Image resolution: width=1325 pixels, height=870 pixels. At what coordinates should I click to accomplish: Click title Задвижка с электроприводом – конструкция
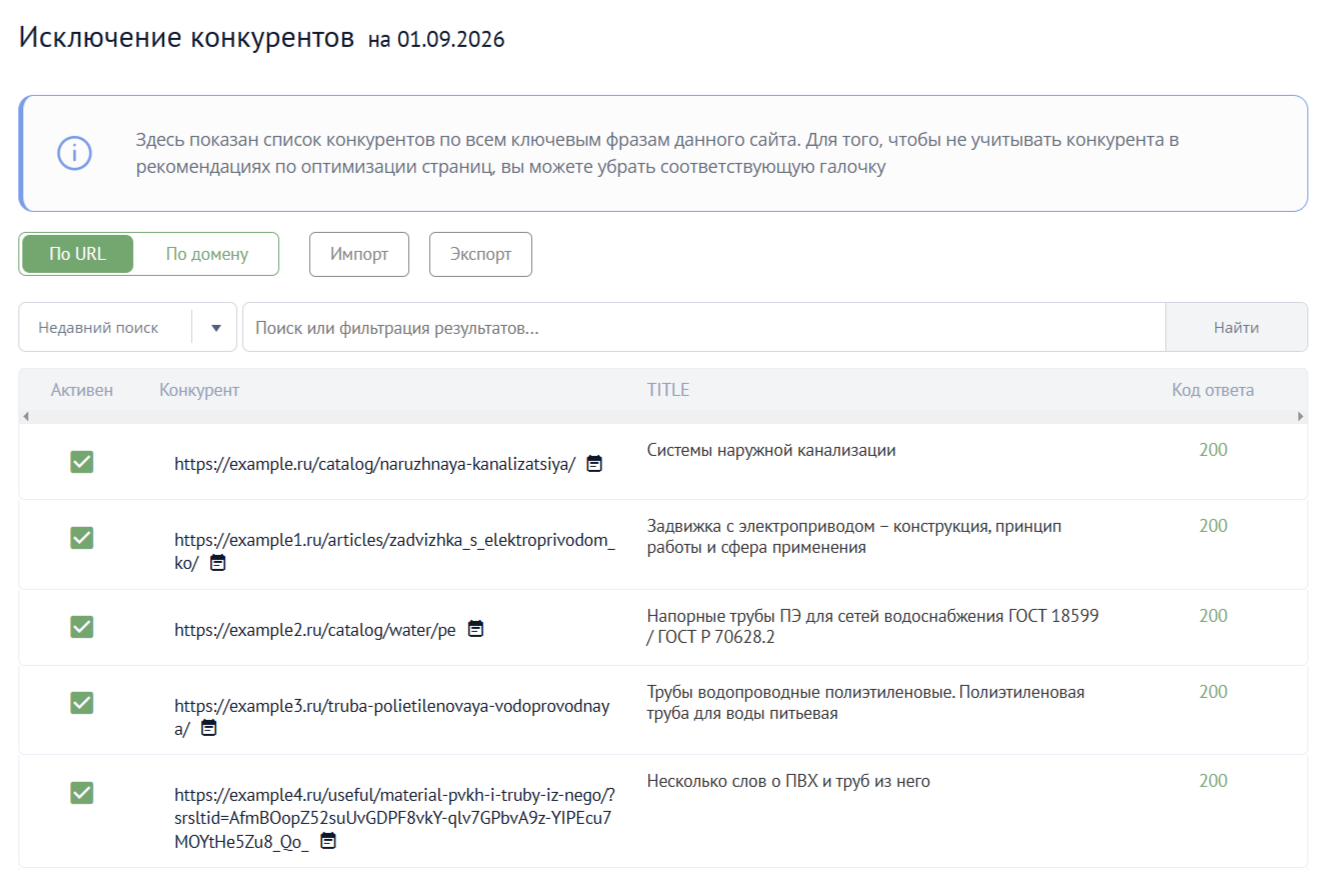855,537
